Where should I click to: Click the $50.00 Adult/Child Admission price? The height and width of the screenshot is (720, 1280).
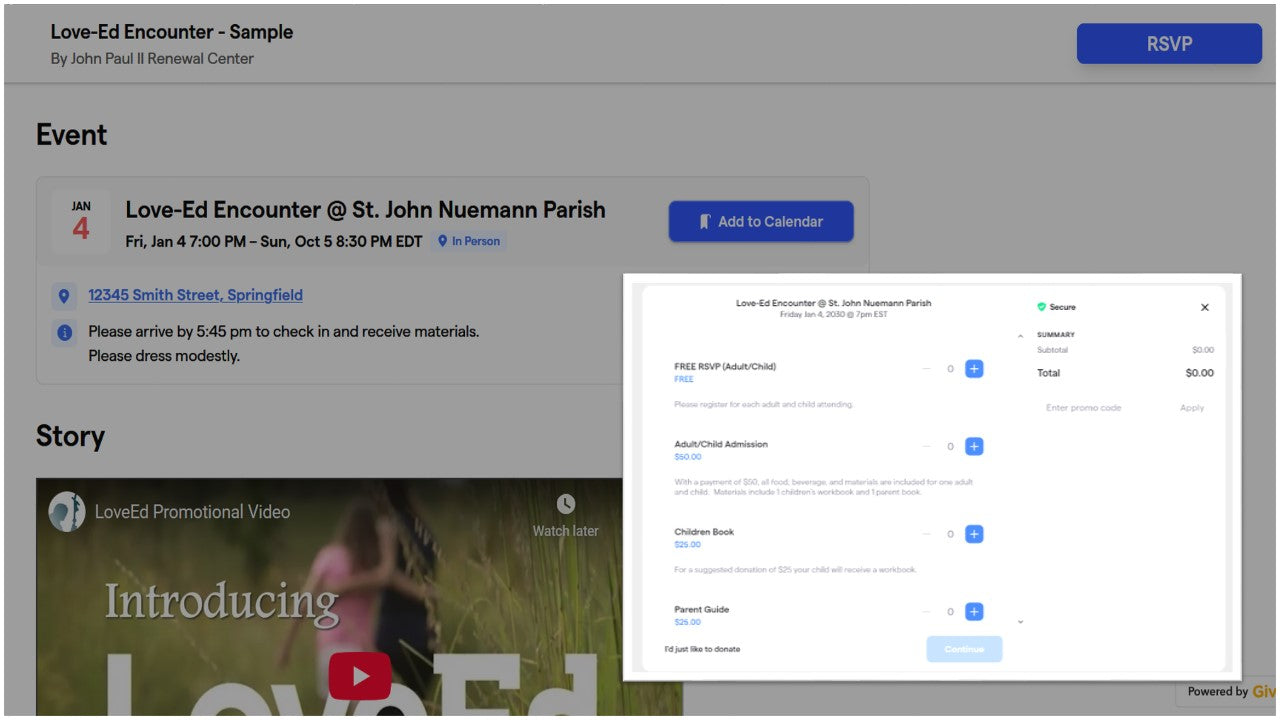click(x=688, y=457)
